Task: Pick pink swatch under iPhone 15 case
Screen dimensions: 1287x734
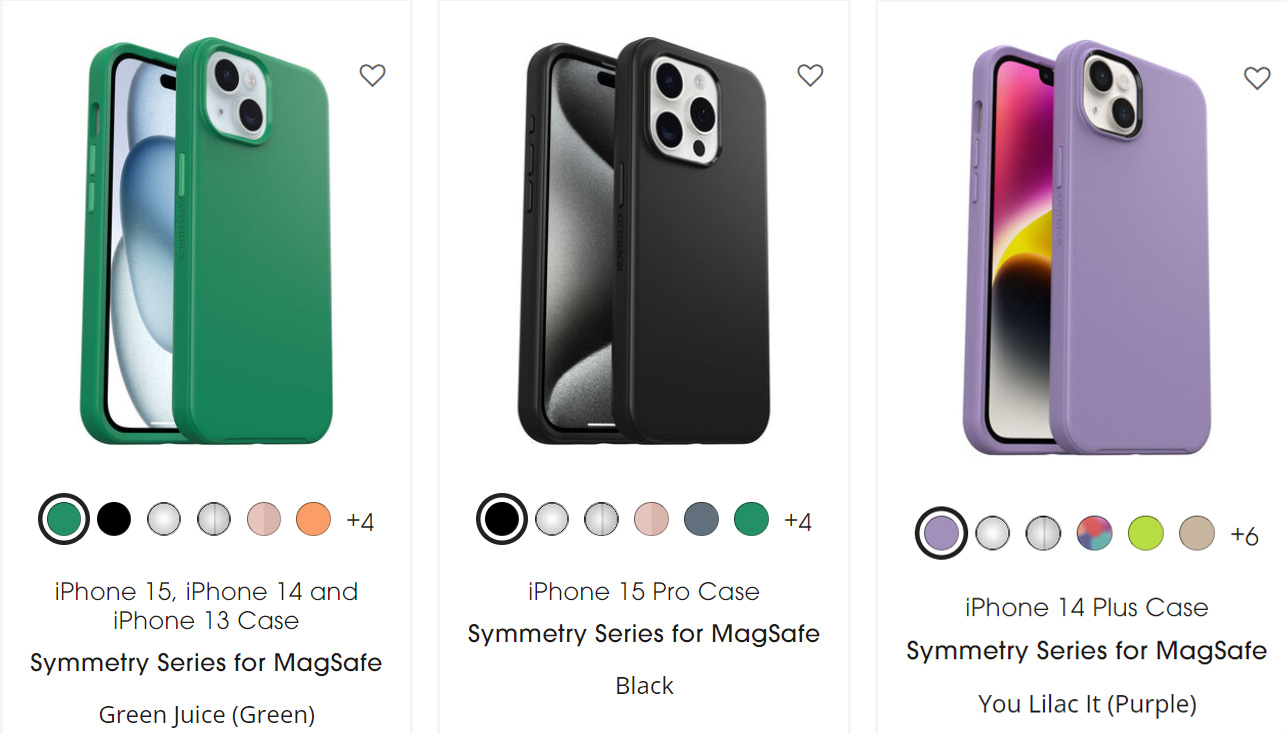Action: 264,519
